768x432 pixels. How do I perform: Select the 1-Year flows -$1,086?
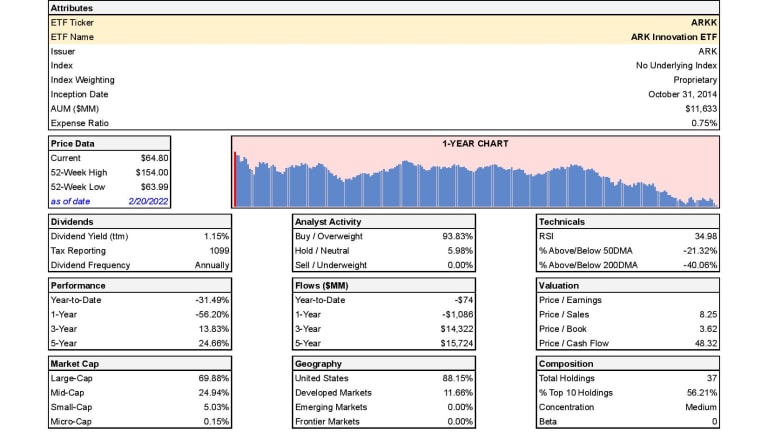457,314
